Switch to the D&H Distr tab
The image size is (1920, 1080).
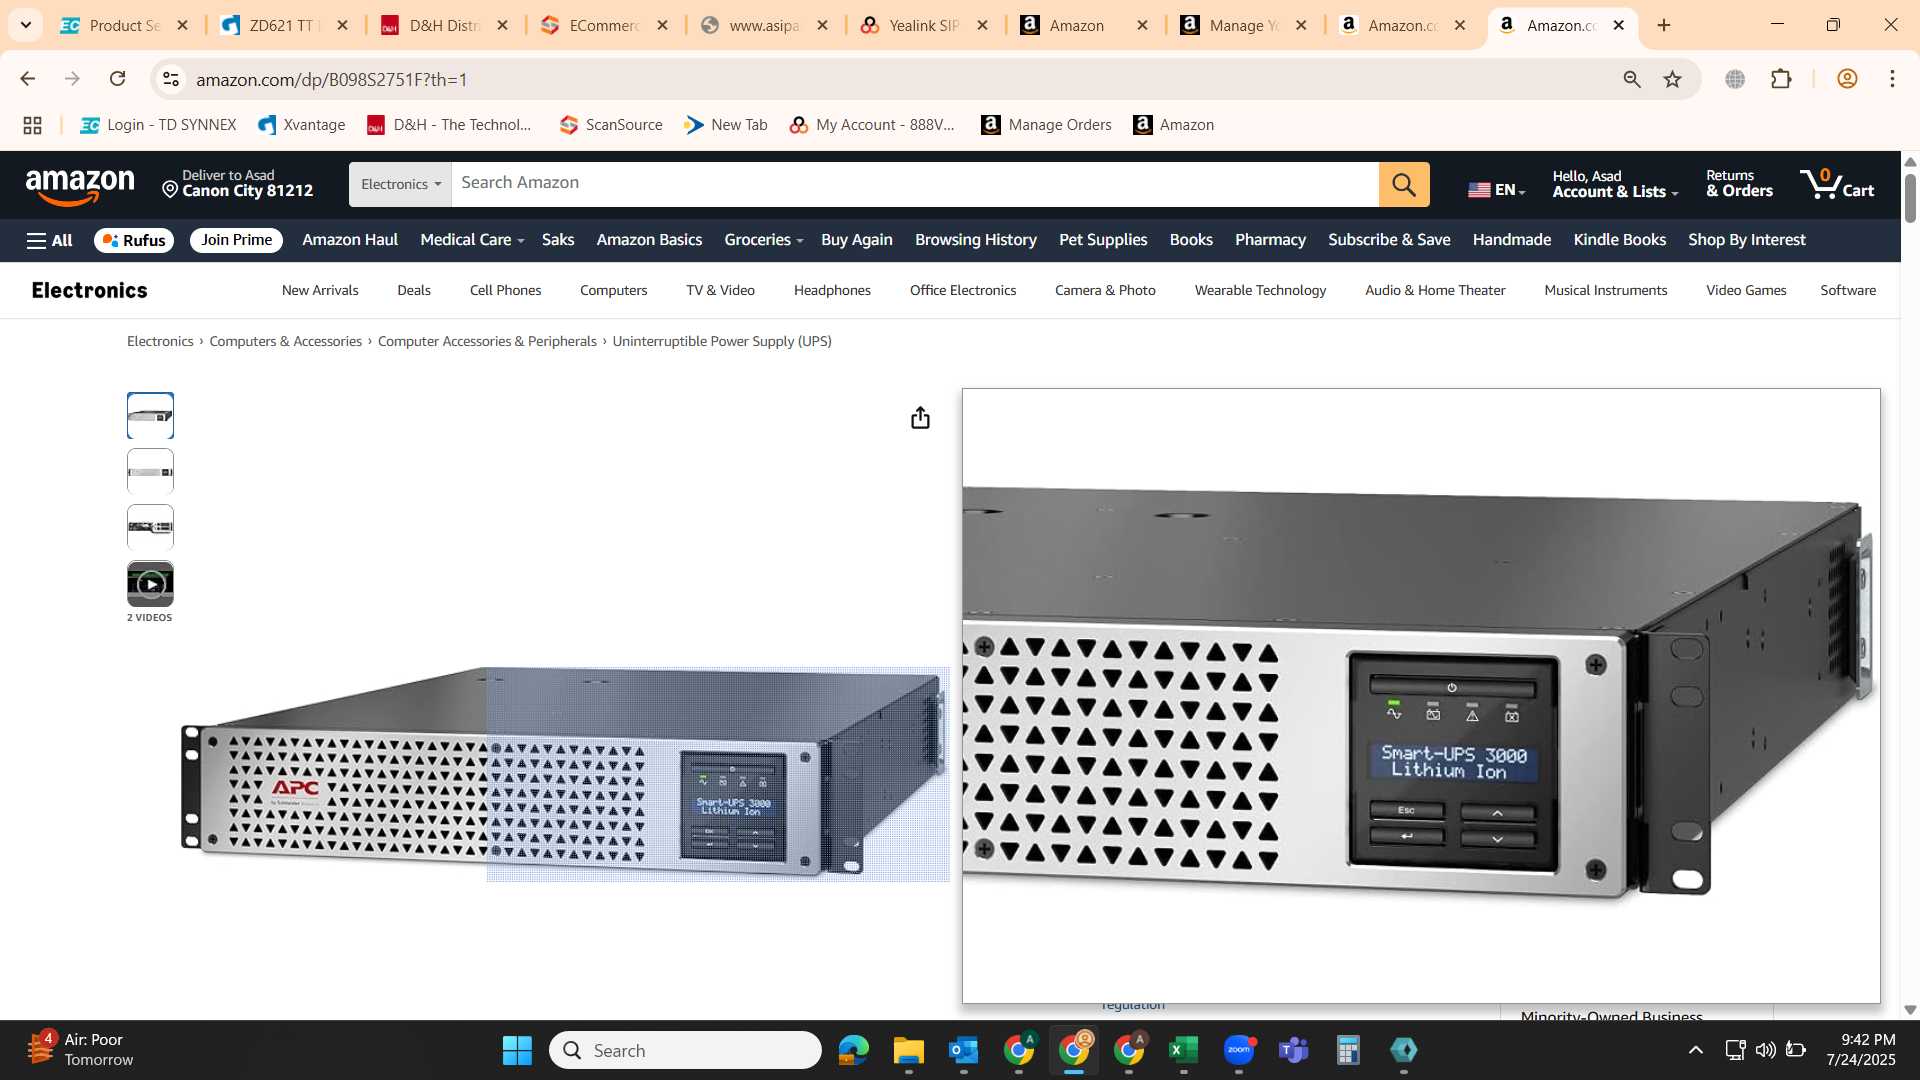tap(444, 25)
